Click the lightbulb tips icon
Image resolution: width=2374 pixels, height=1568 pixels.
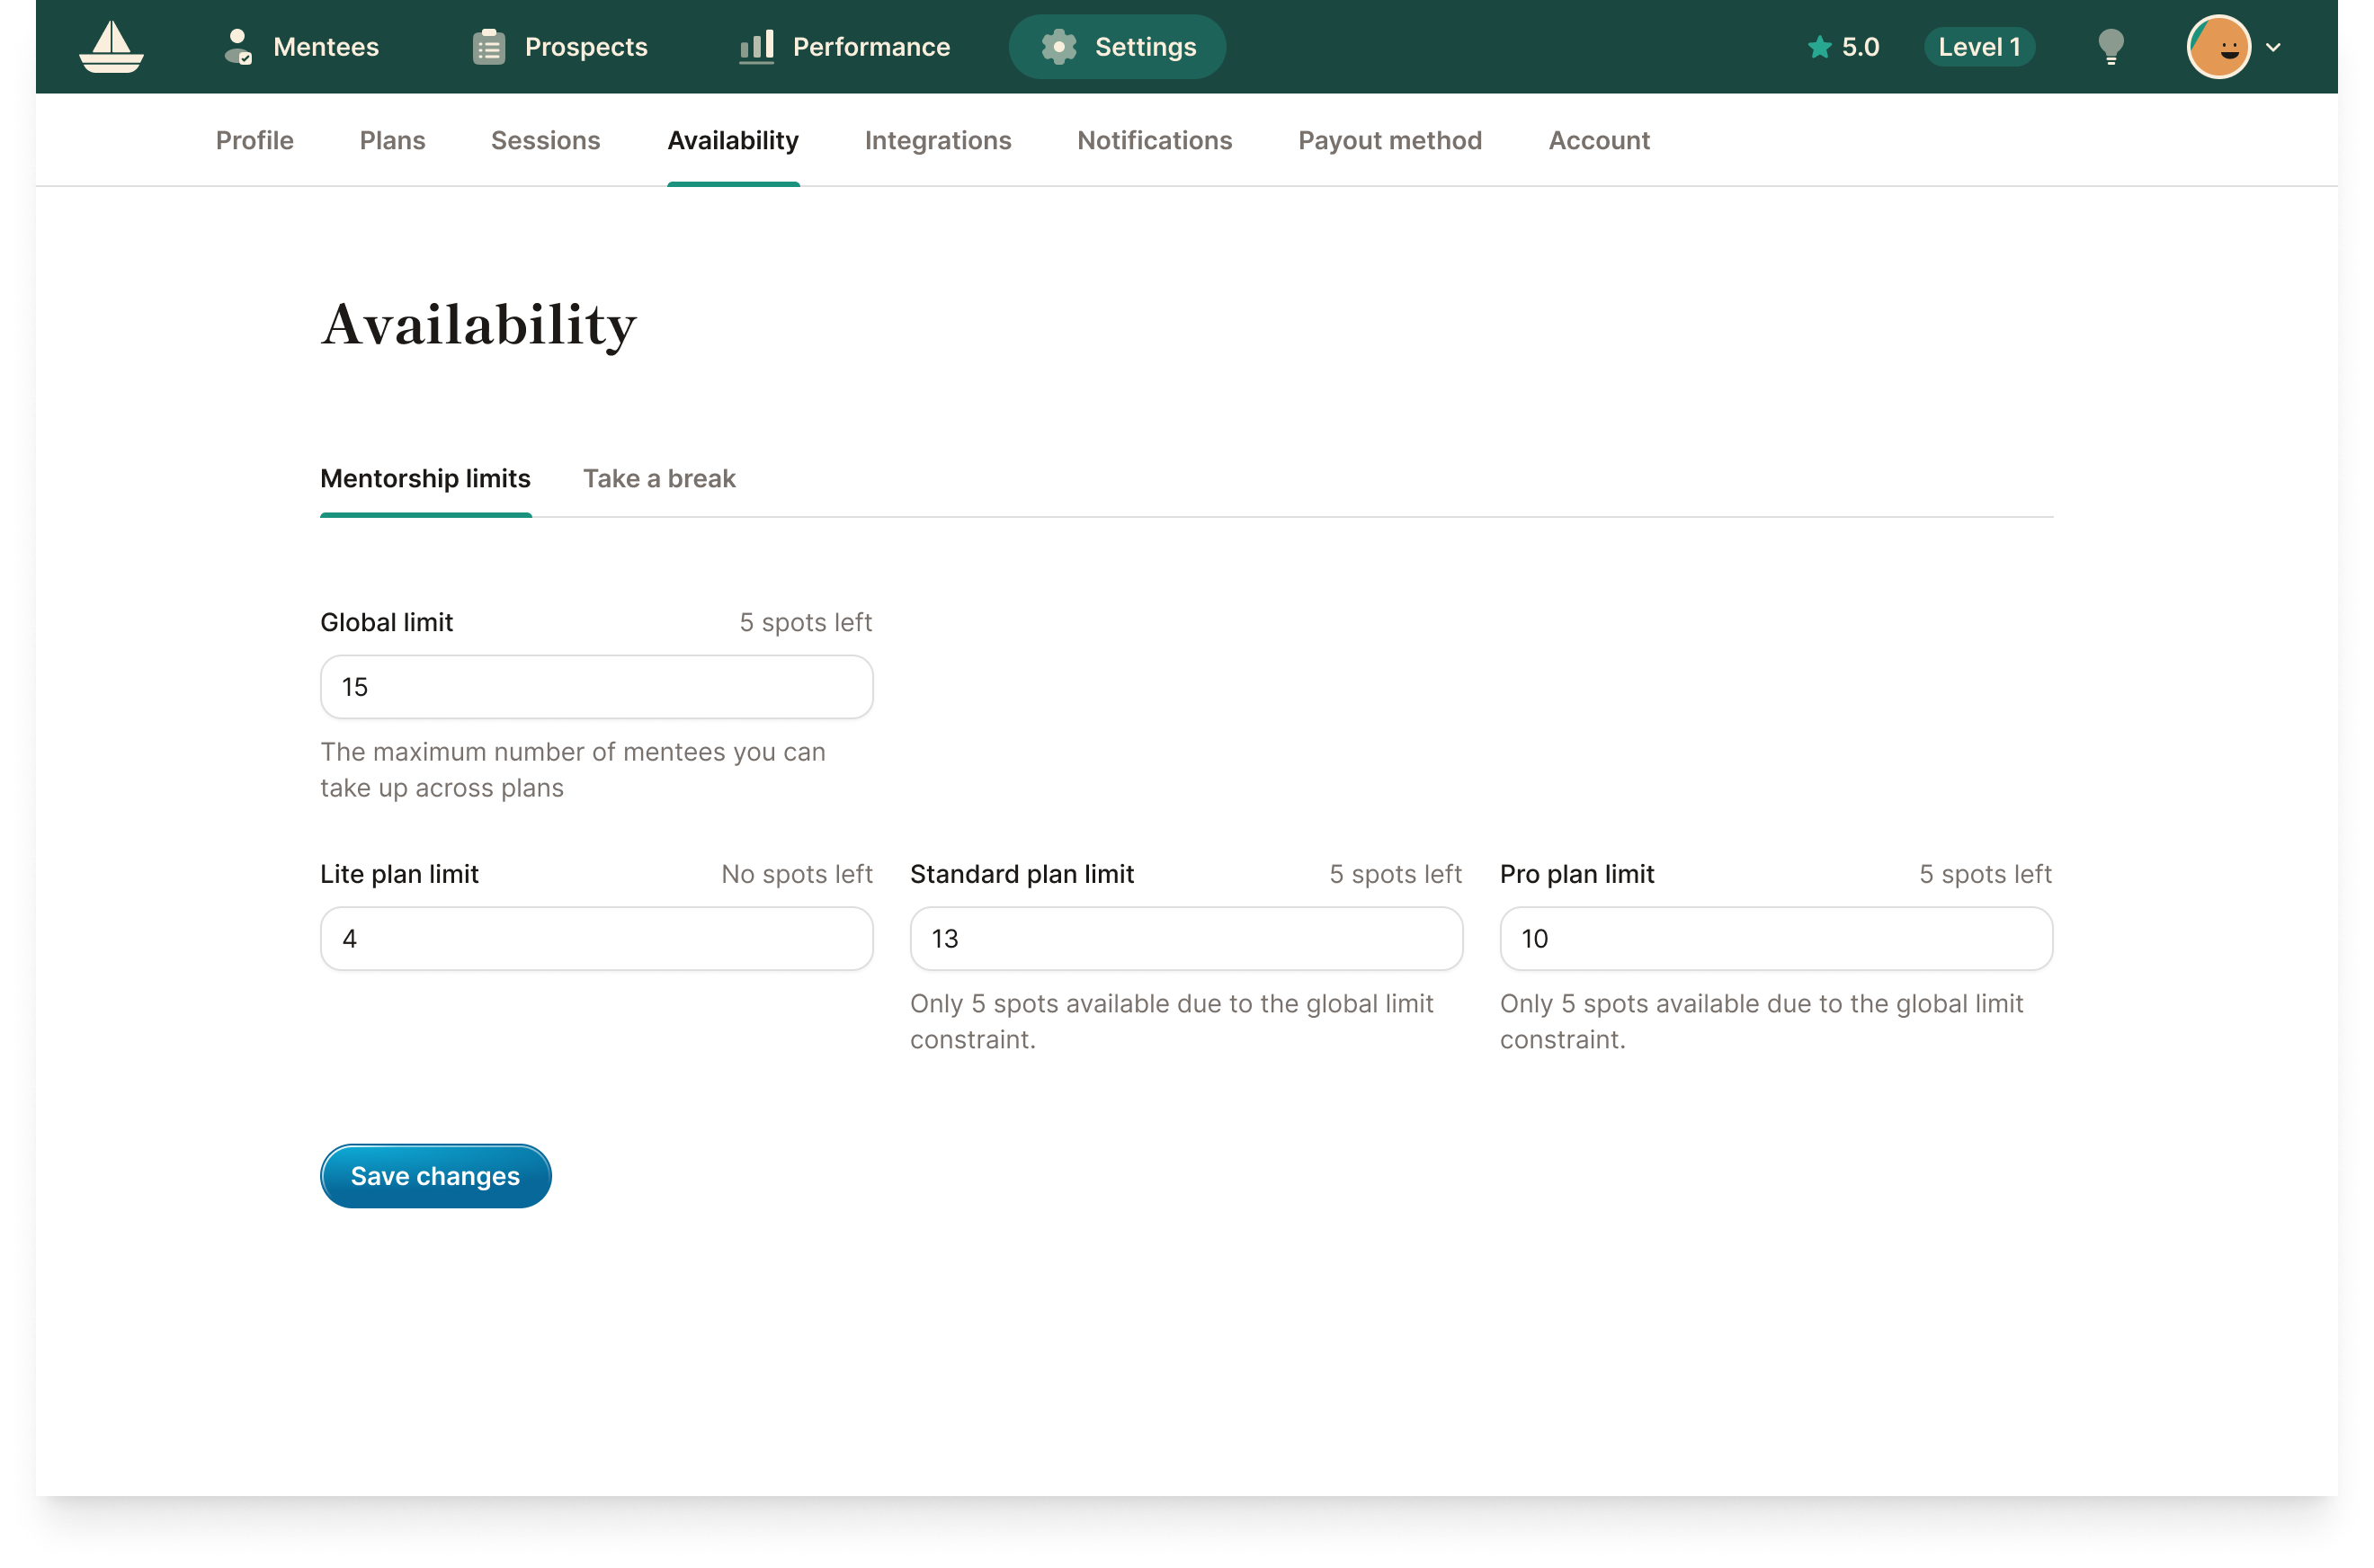2111,47
